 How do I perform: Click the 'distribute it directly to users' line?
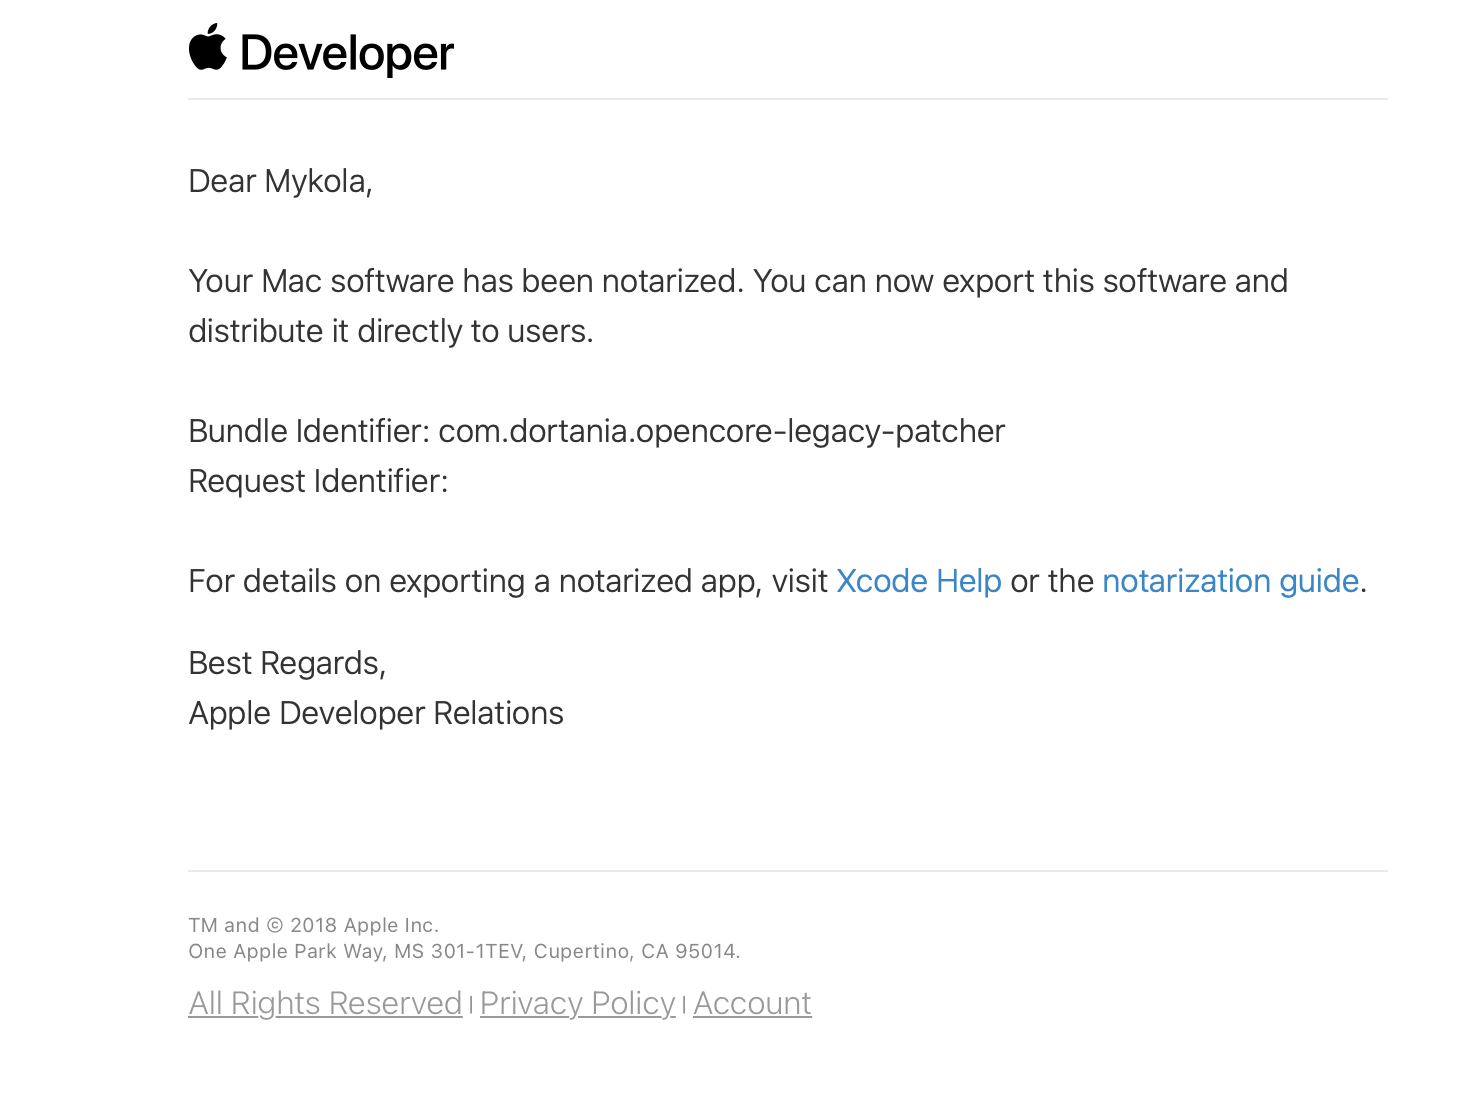(x=390, y=331)
